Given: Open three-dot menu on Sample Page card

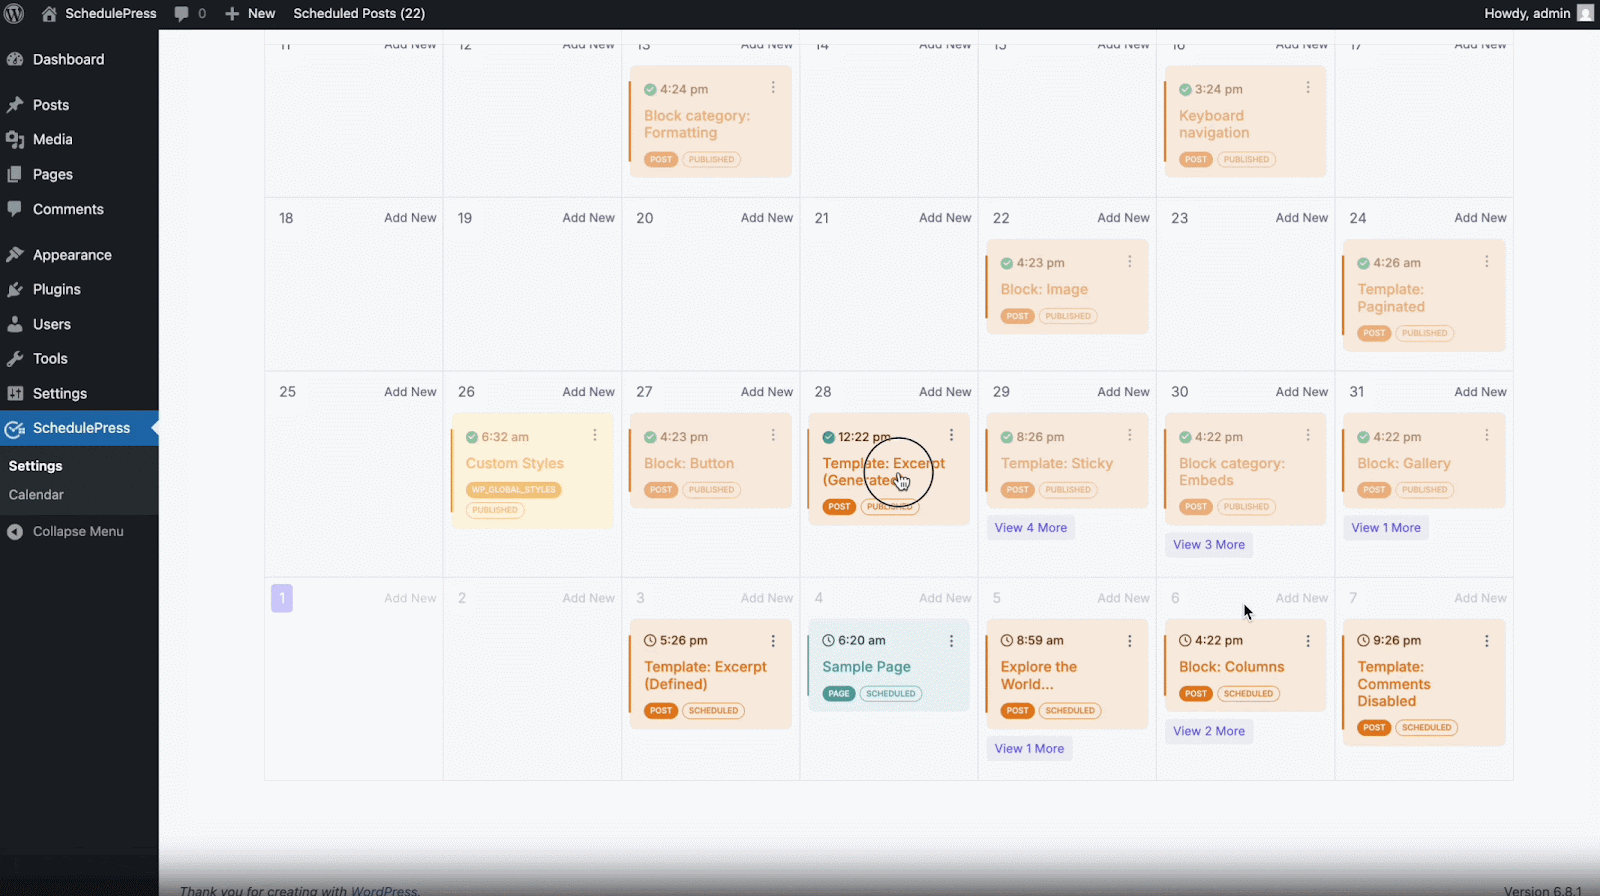Looking at the screenshot, I should pos(951,641).
